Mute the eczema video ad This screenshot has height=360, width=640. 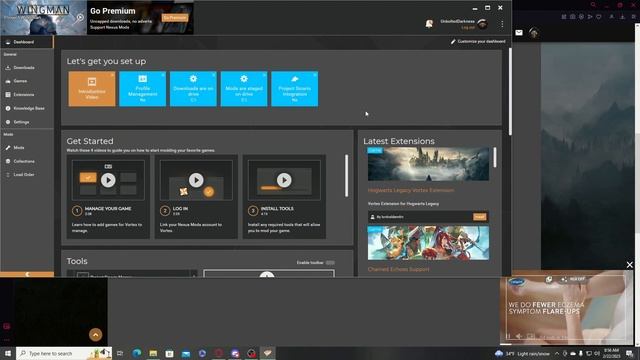click(x=519, y=336)
